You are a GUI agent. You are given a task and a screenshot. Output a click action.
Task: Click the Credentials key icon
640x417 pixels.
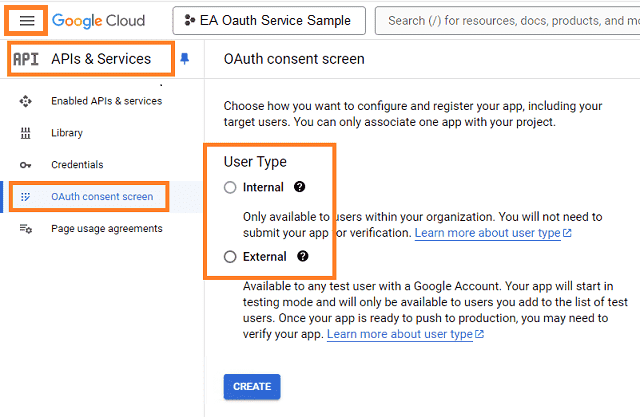click(25, 165)
